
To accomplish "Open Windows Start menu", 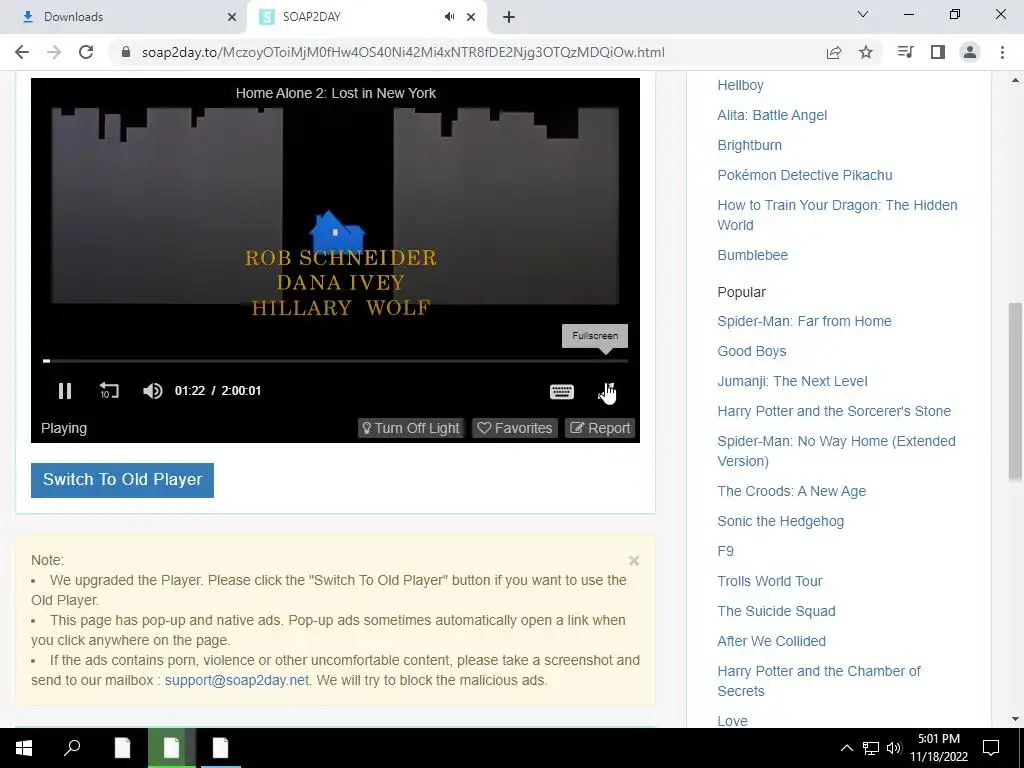I will click(x=24, y=748).
